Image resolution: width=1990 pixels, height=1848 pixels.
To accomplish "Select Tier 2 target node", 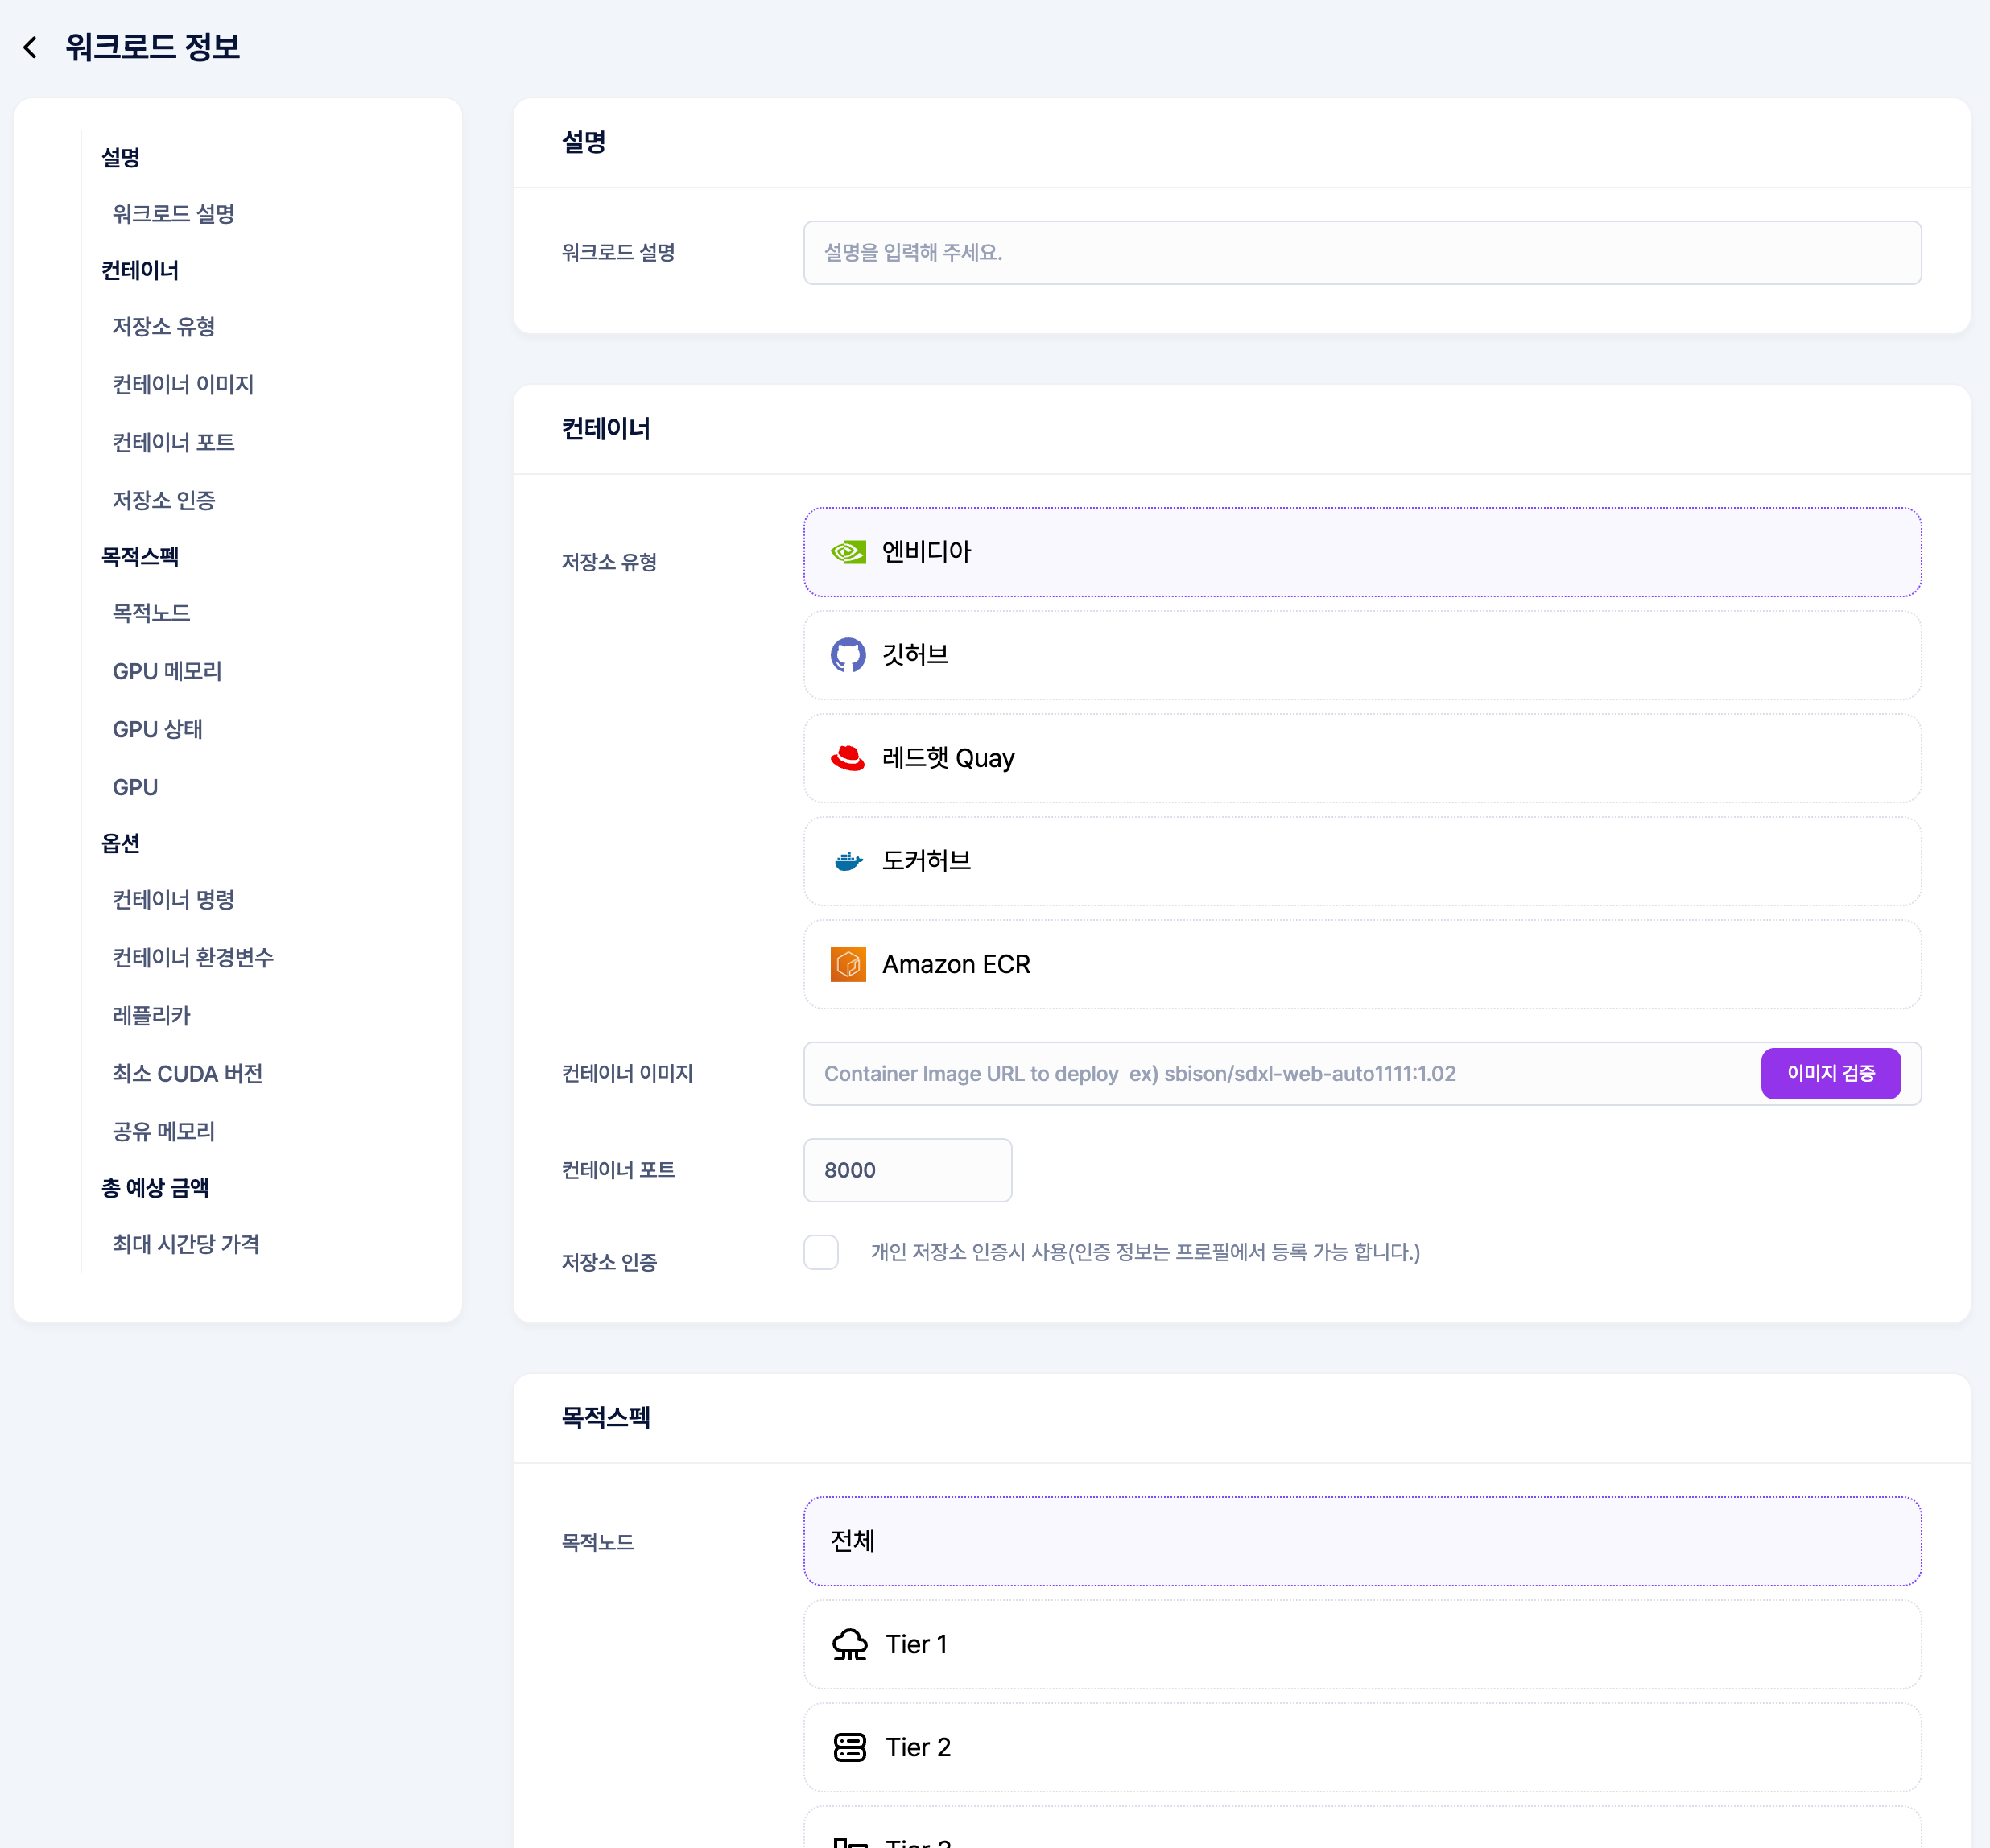I will click(1362, 1747).
